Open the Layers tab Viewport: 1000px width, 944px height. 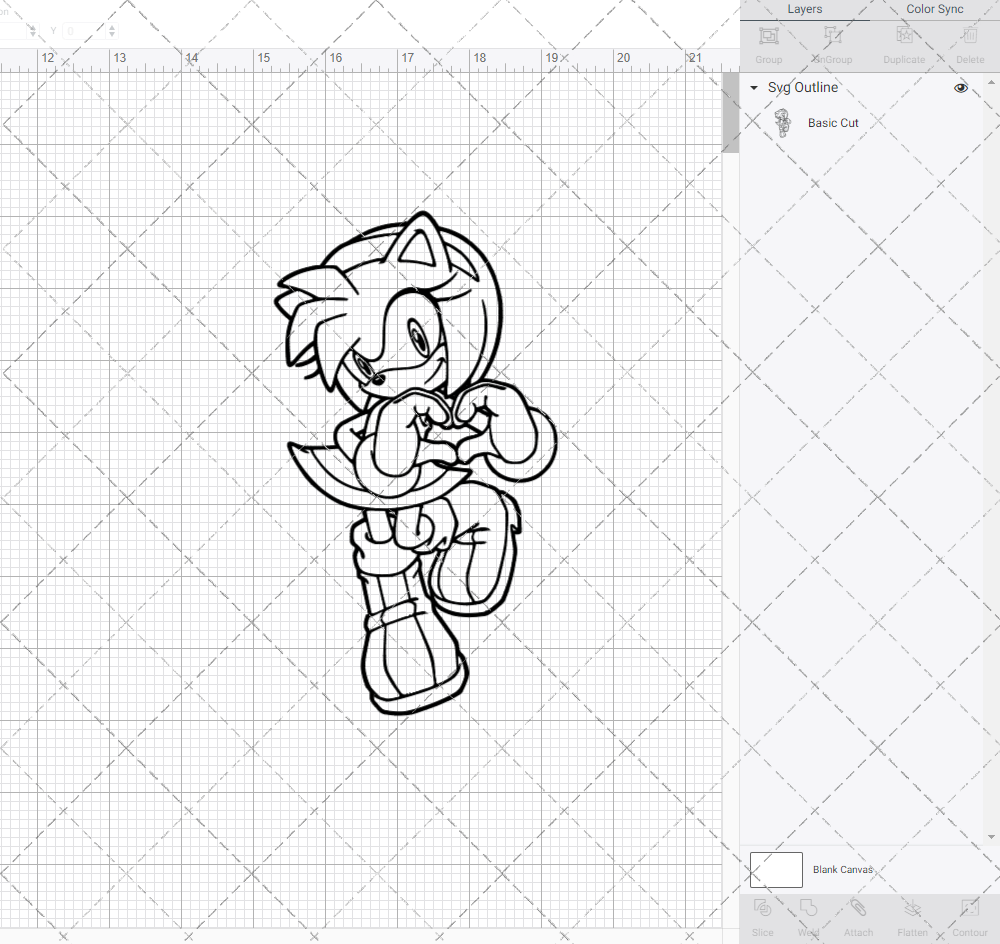(x=804, y=9)
